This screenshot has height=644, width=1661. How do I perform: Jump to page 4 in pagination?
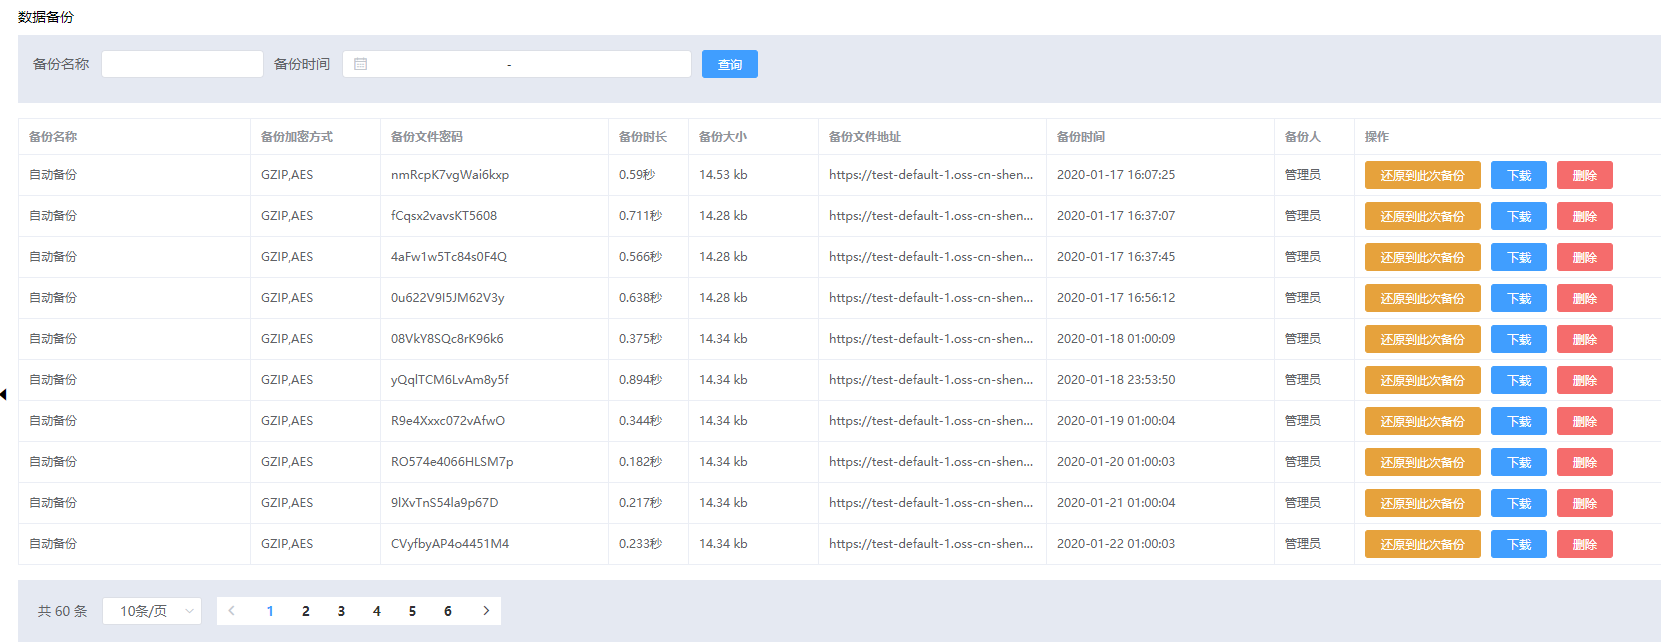[x=376, y=611]
